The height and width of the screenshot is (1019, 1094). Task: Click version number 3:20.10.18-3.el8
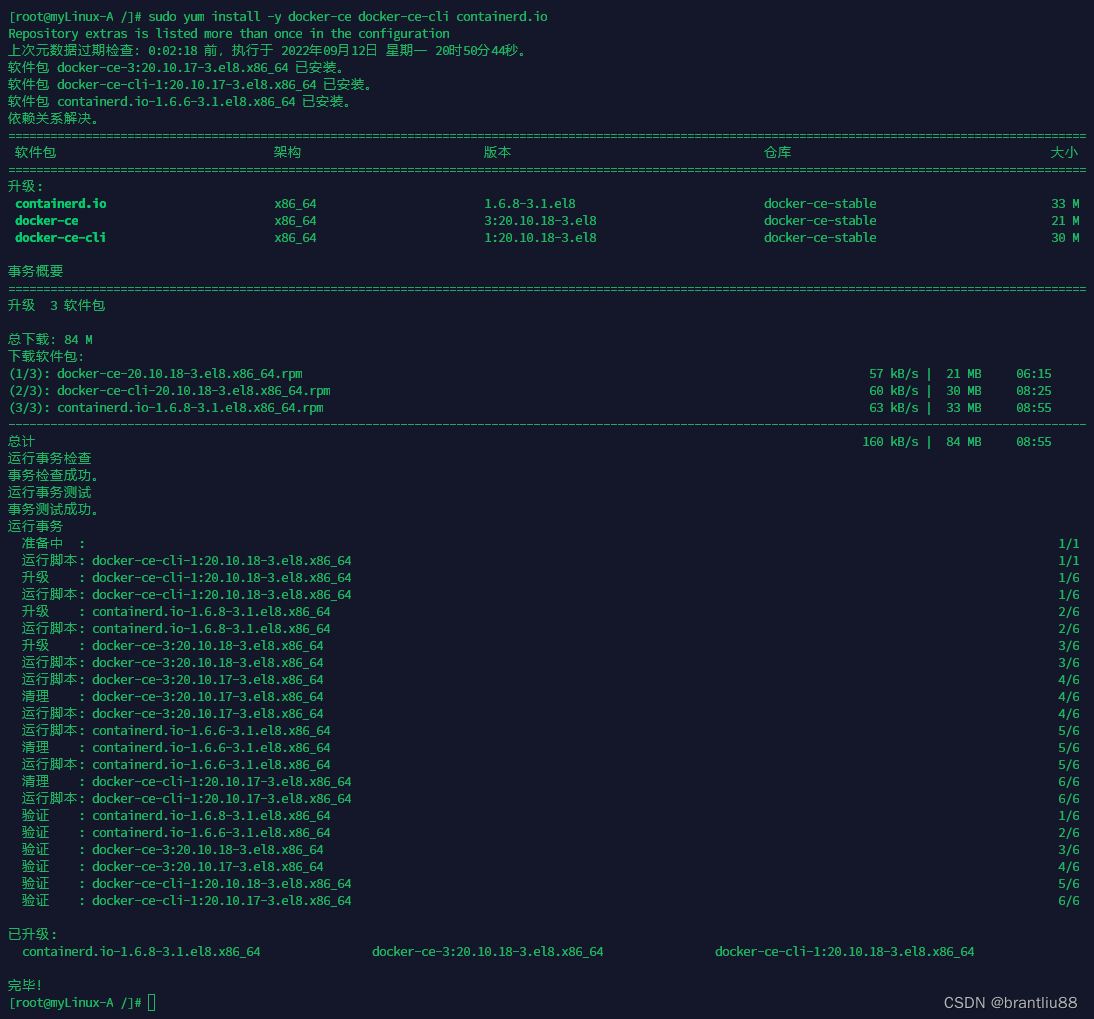point(540,220)
